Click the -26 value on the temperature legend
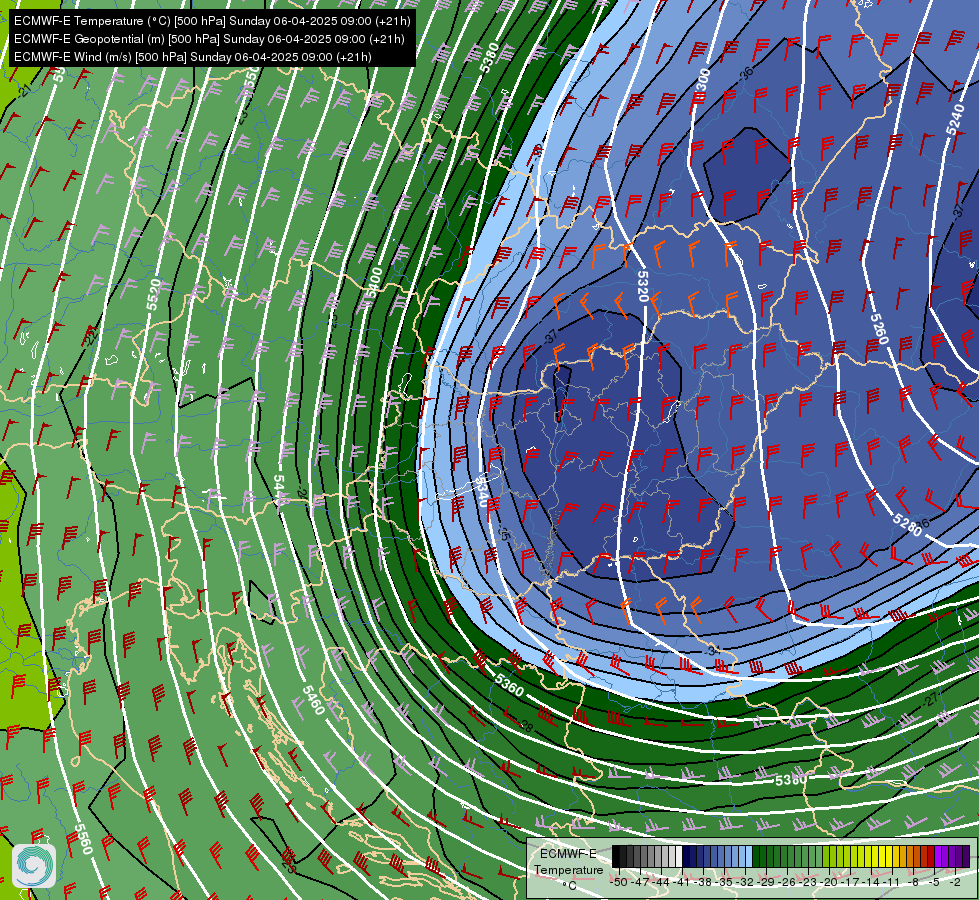979x900 pixels. [x=787, y=882]
